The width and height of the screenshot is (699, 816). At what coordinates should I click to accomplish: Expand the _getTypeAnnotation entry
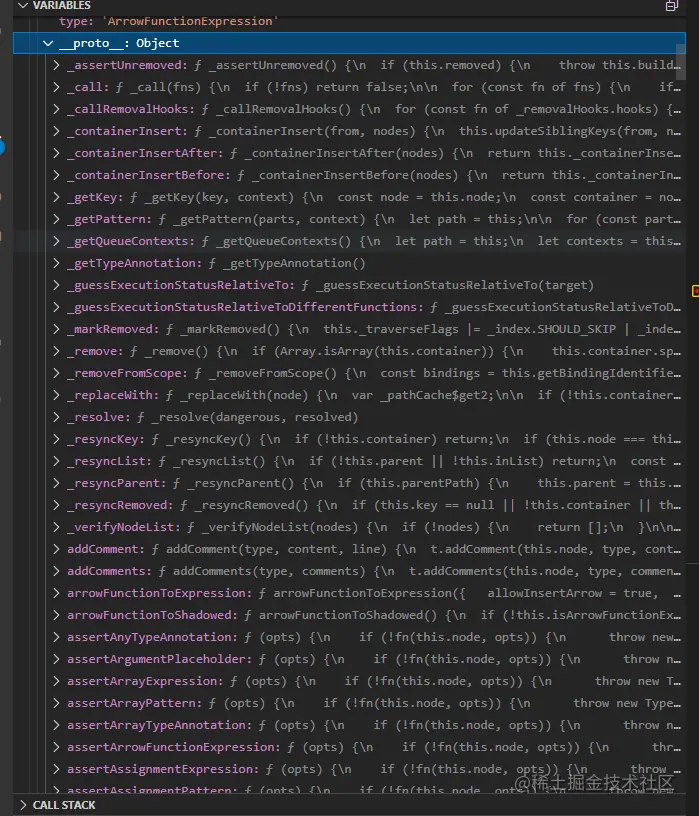(x=56, y=263)
